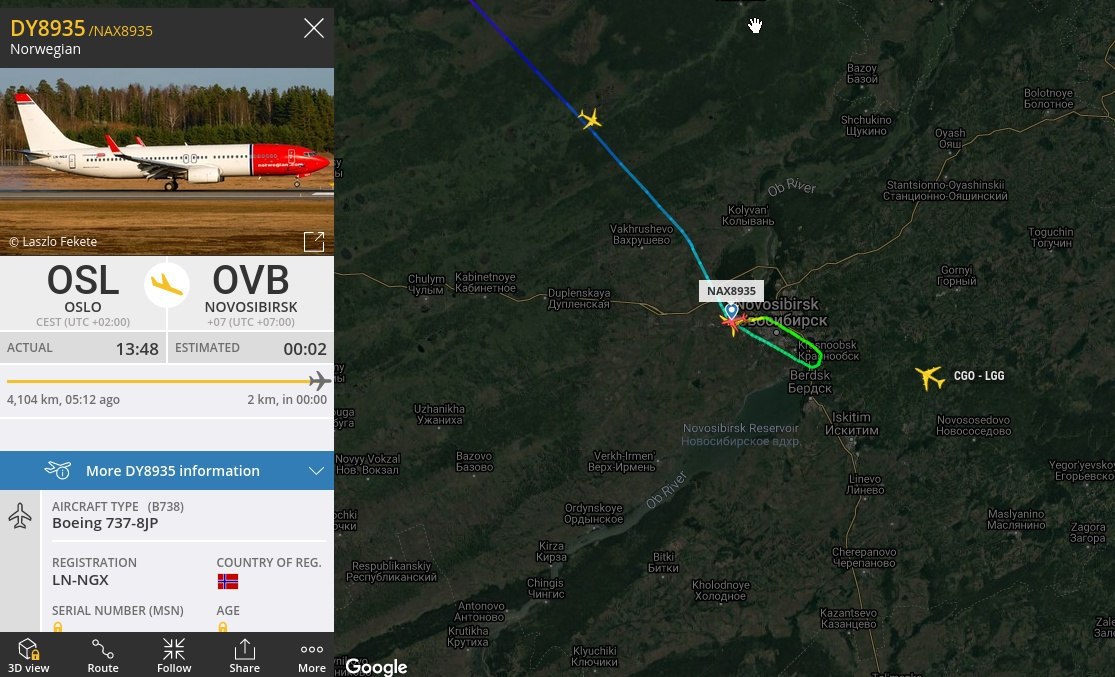Click the yellow plane on the blue trail
The height and width of the screenshot is (677, 1115).
[589, 118]
